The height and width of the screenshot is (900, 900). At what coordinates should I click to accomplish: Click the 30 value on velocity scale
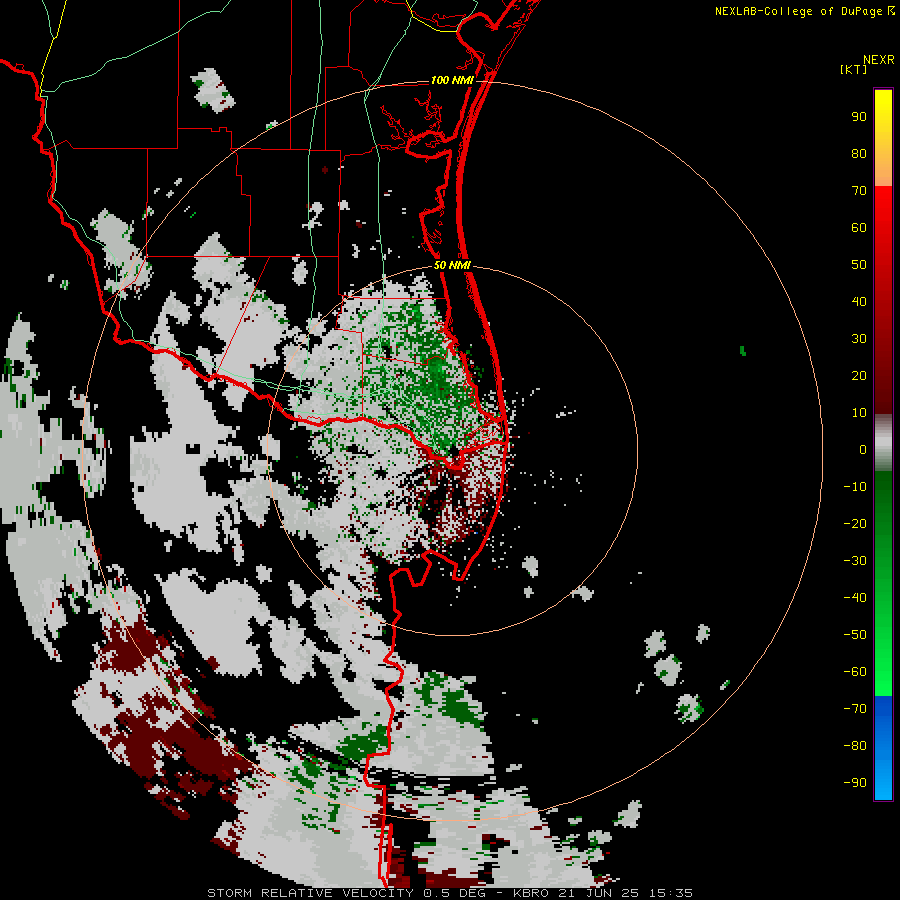pyautogui.click(x=859, y=339)
